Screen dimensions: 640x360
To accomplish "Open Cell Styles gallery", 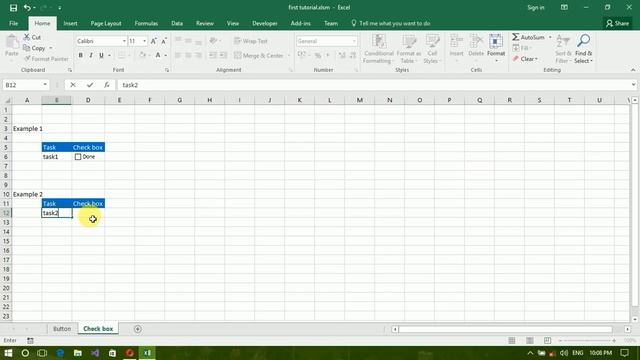I will click(432, 49).
